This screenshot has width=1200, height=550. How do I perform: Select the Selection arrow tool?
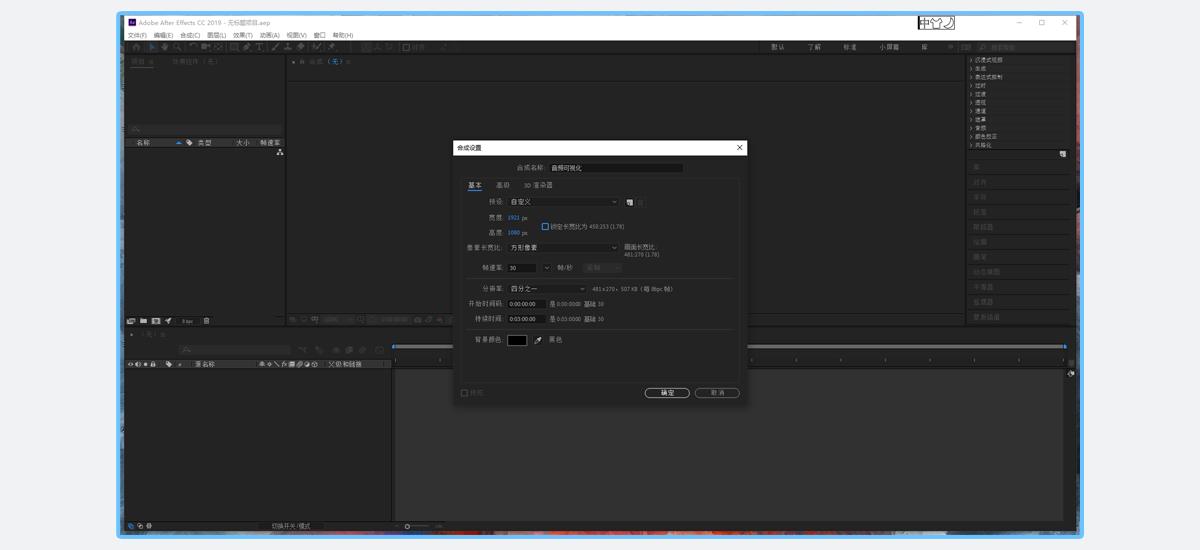[152, 47]
